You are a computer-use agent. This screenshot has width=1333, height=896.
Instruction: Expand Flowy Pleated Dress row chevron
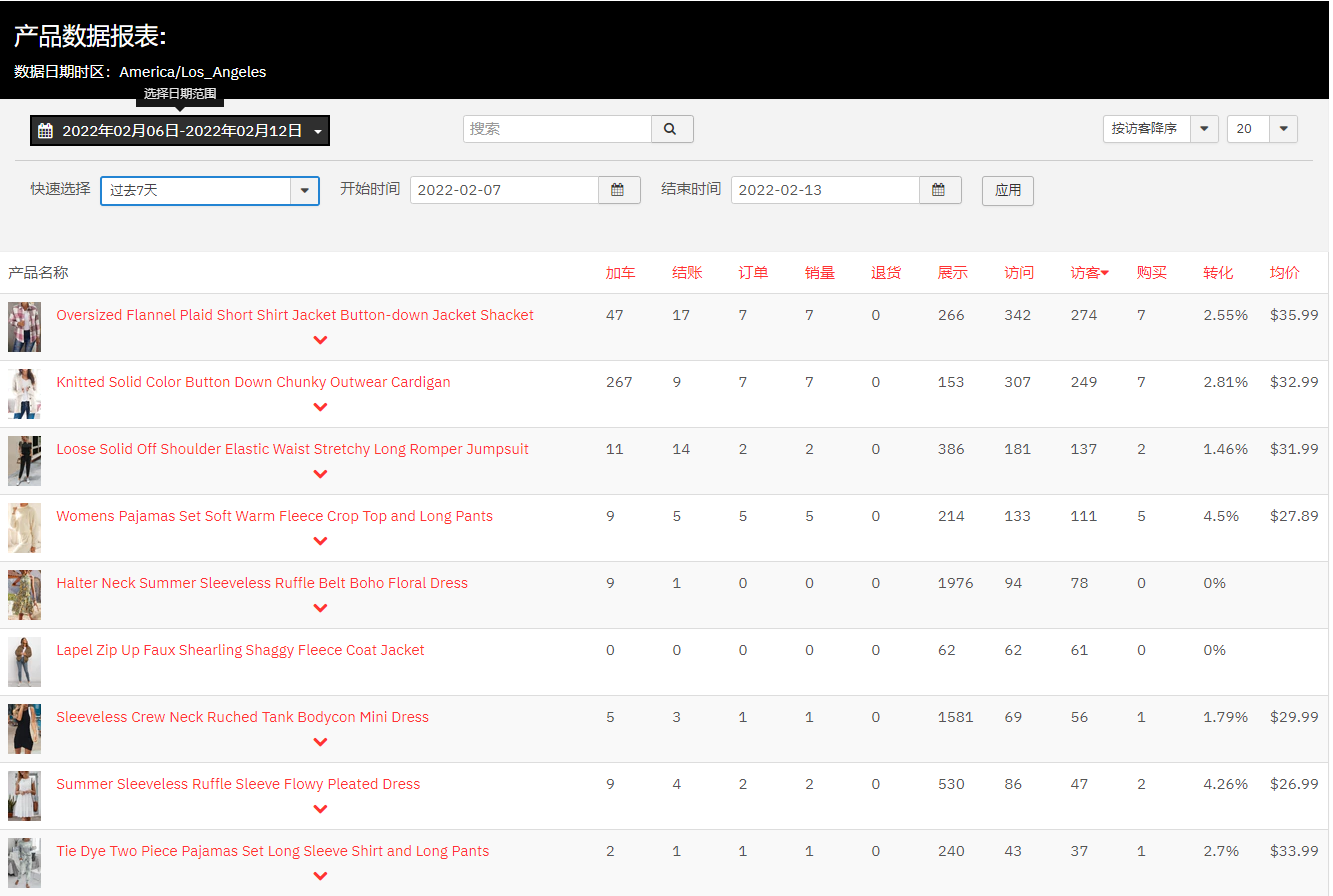click(x=320, y=809)
